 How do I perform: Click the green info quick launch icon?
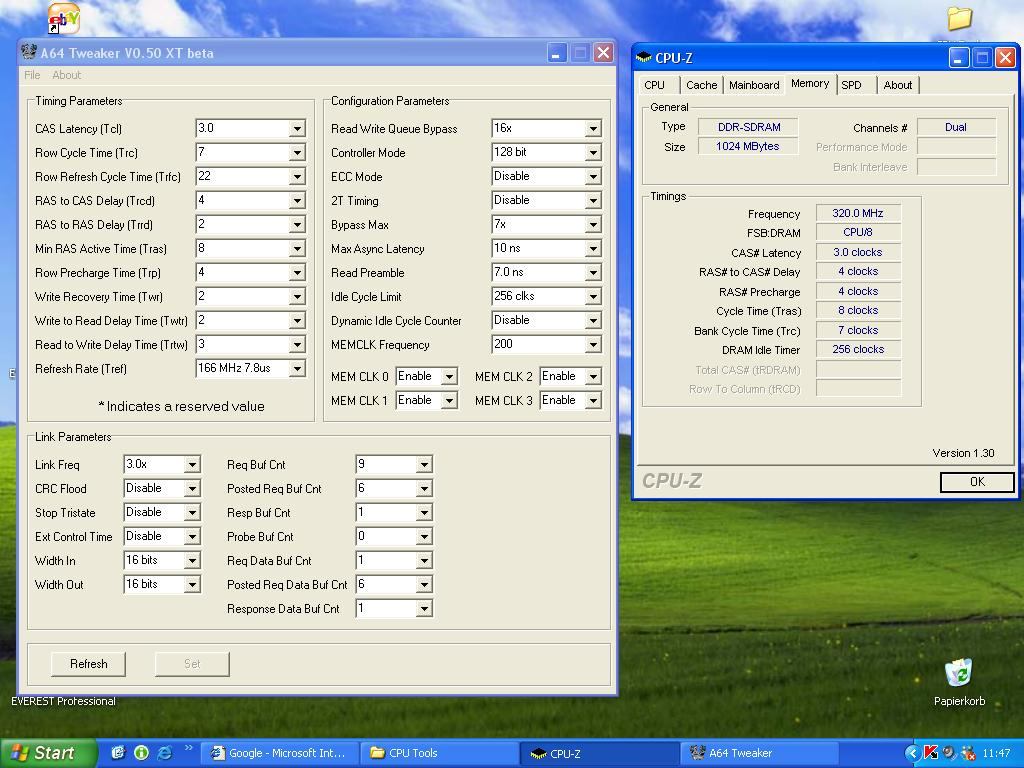pos(141,752)
